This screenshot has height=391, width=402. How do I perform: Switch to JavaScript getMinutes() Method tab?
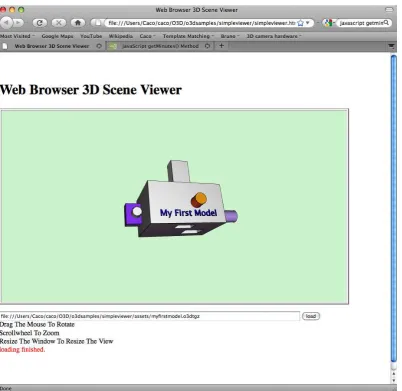coord(161,46)
